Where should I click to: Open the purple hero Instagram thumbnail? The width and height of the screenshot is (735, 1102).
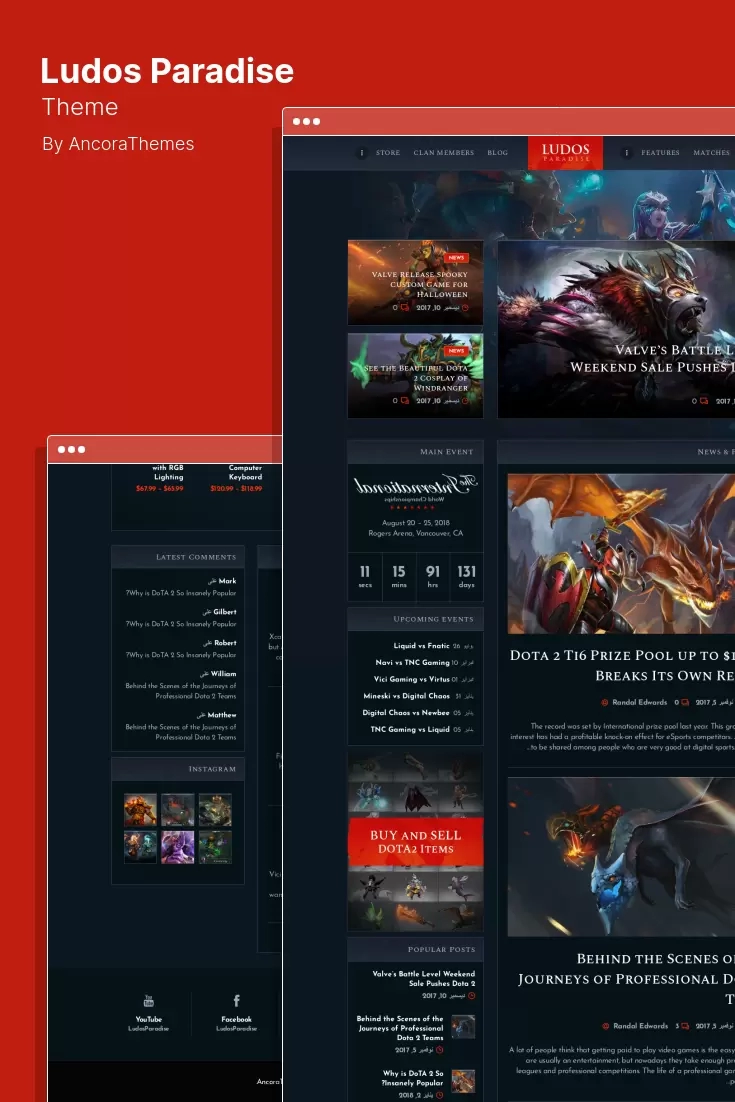coord(177,847)
